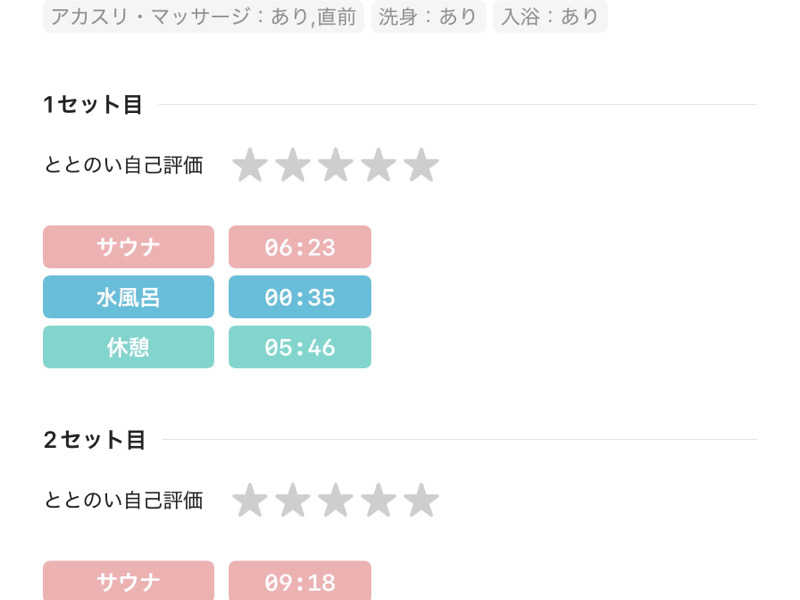Select the 水風呂 label in set 1
Image resolution: width=800 pixels, height=600 pixels.
(x=128, y=297)
